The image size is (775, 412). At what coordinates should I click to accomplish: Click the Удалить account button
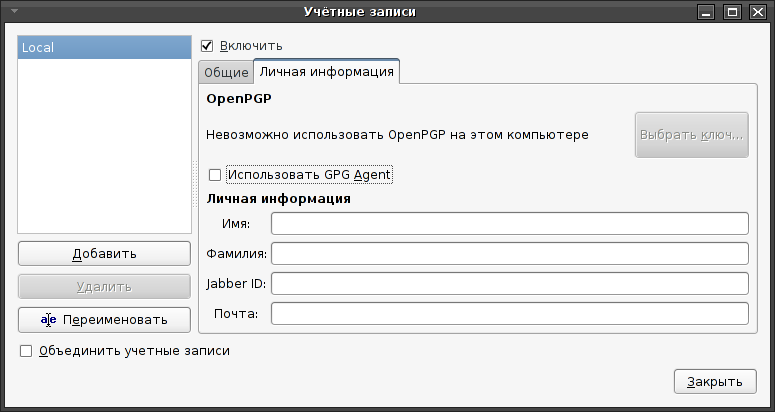tap(104, 287)
